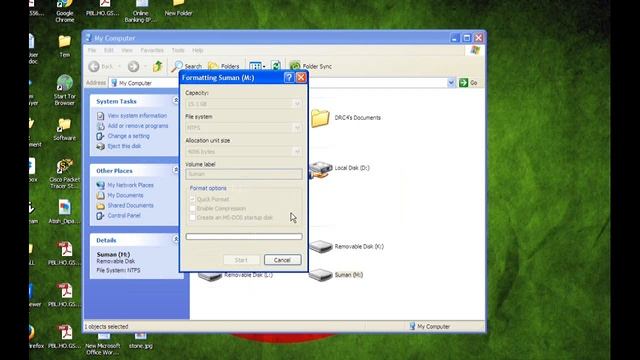Image resolution: width=640 pixels, height=360 pixels.
Task: Toggle the Enable Compression checkbox
Action: tap(192, 209)
